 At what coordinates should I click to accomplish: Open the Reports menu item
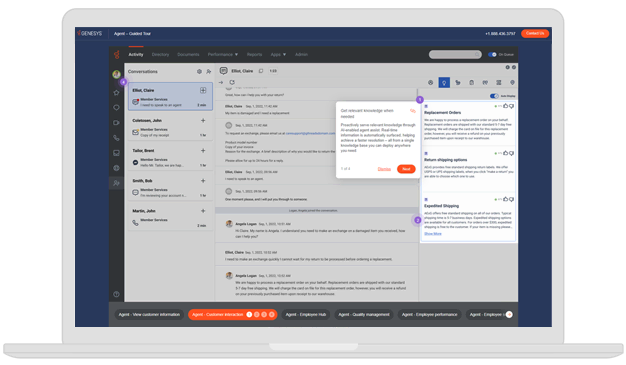click(x=254, y=54)
